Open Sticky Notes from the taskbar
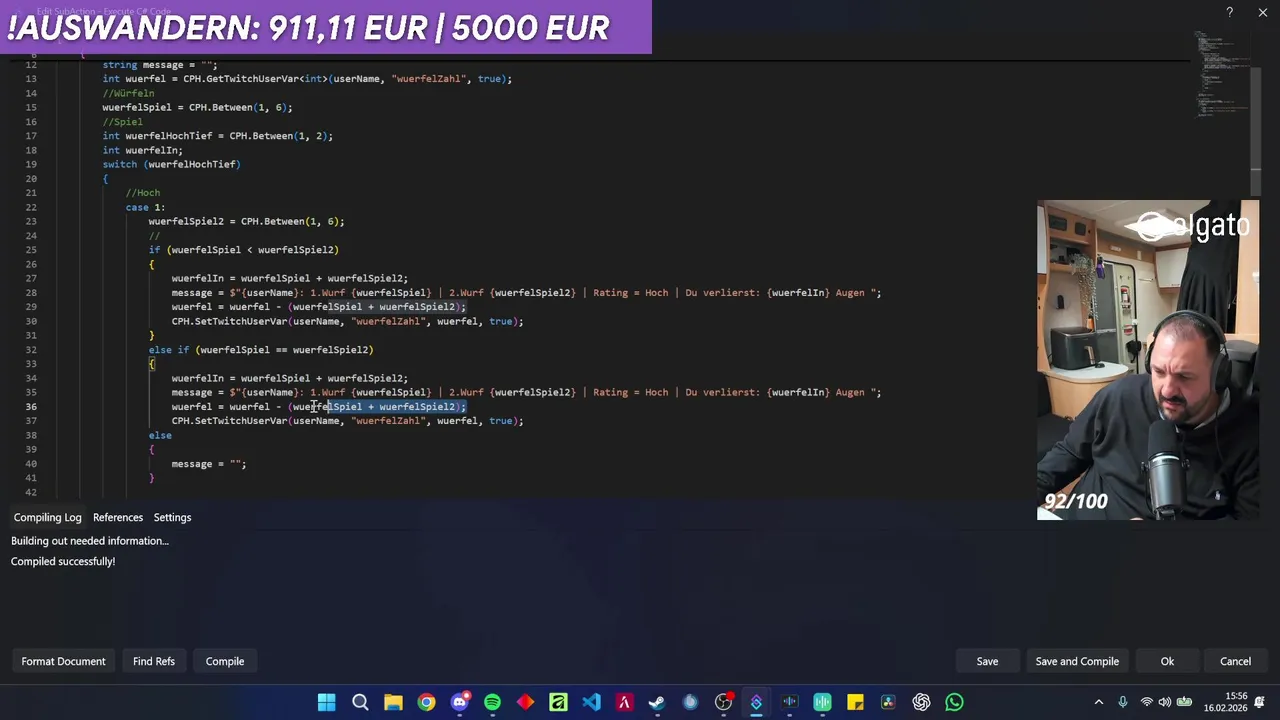The width and height of the screenshot is (1280, 720). pyautogui.click(x=855, y=702)
